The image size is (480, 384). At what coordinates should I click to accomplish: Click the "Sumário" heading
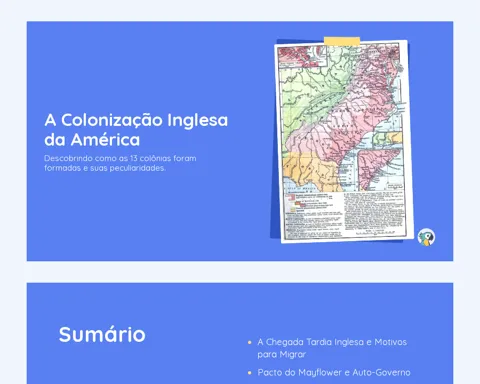tap(102, 334)
